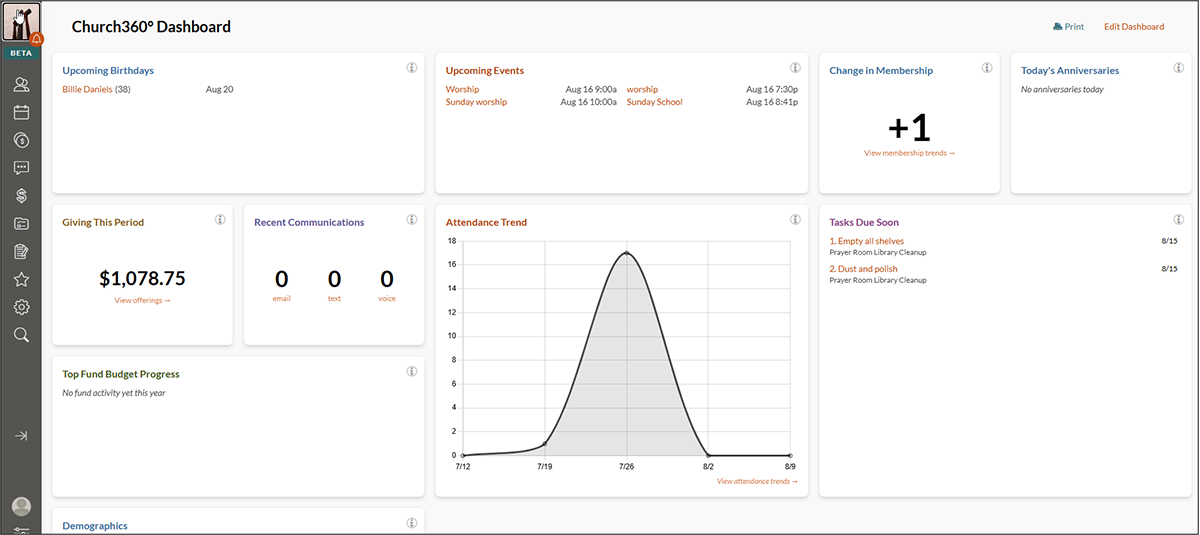This screenshot has height=535, width=1200.
Task: Open the user avatar at the sidebar bottom
Action: coord(21,507)
